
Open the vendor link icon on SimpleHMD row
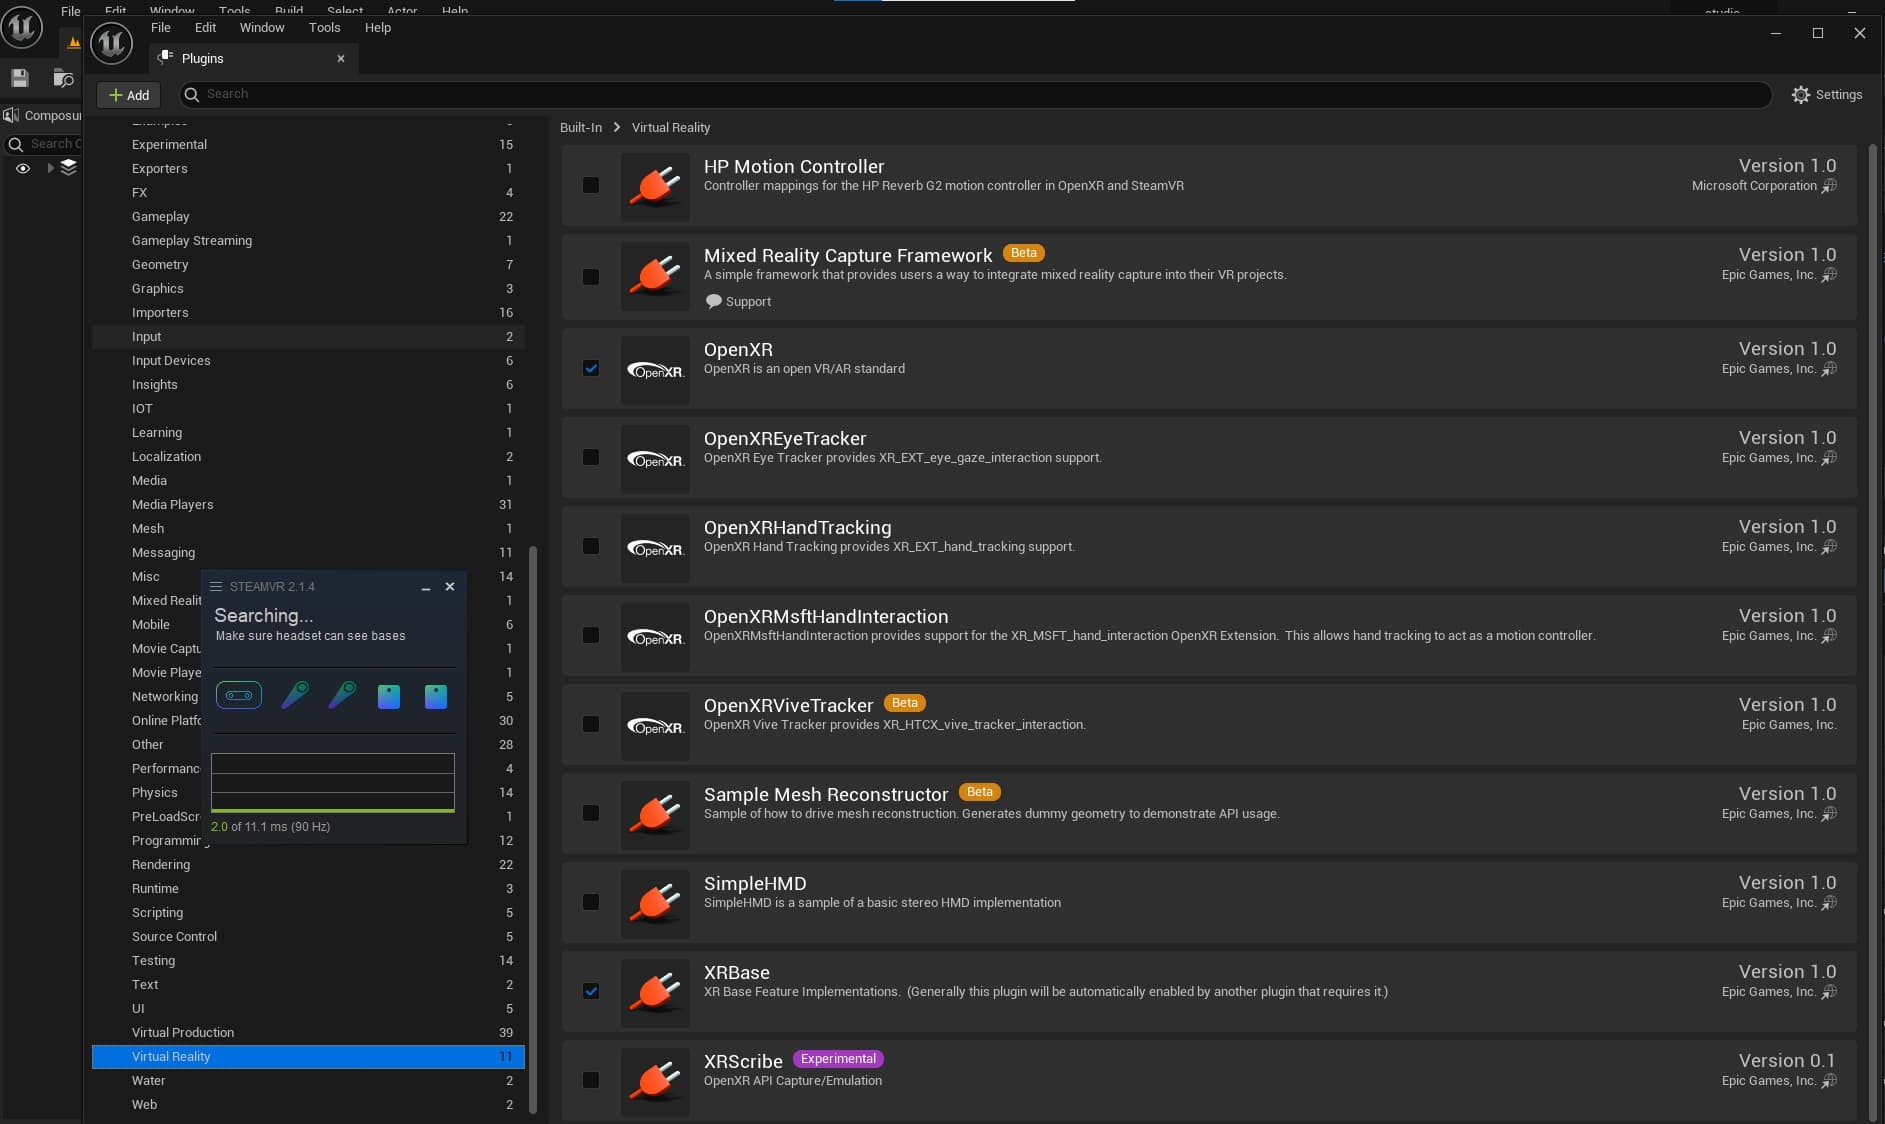(x=1829, y=903)
